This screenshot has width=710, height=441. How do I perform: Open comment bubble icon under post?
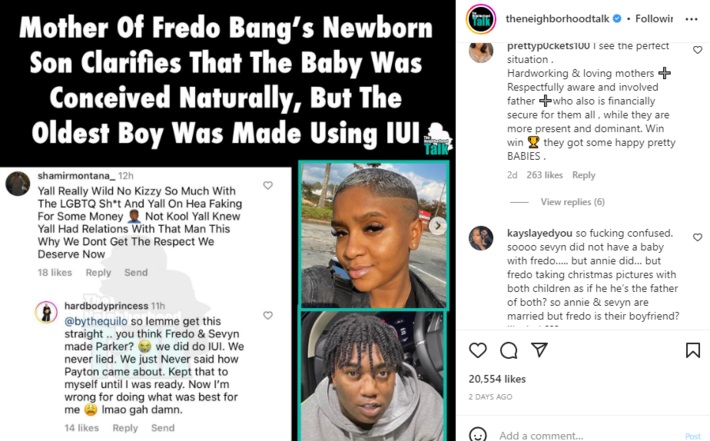[x=509, y=350]
